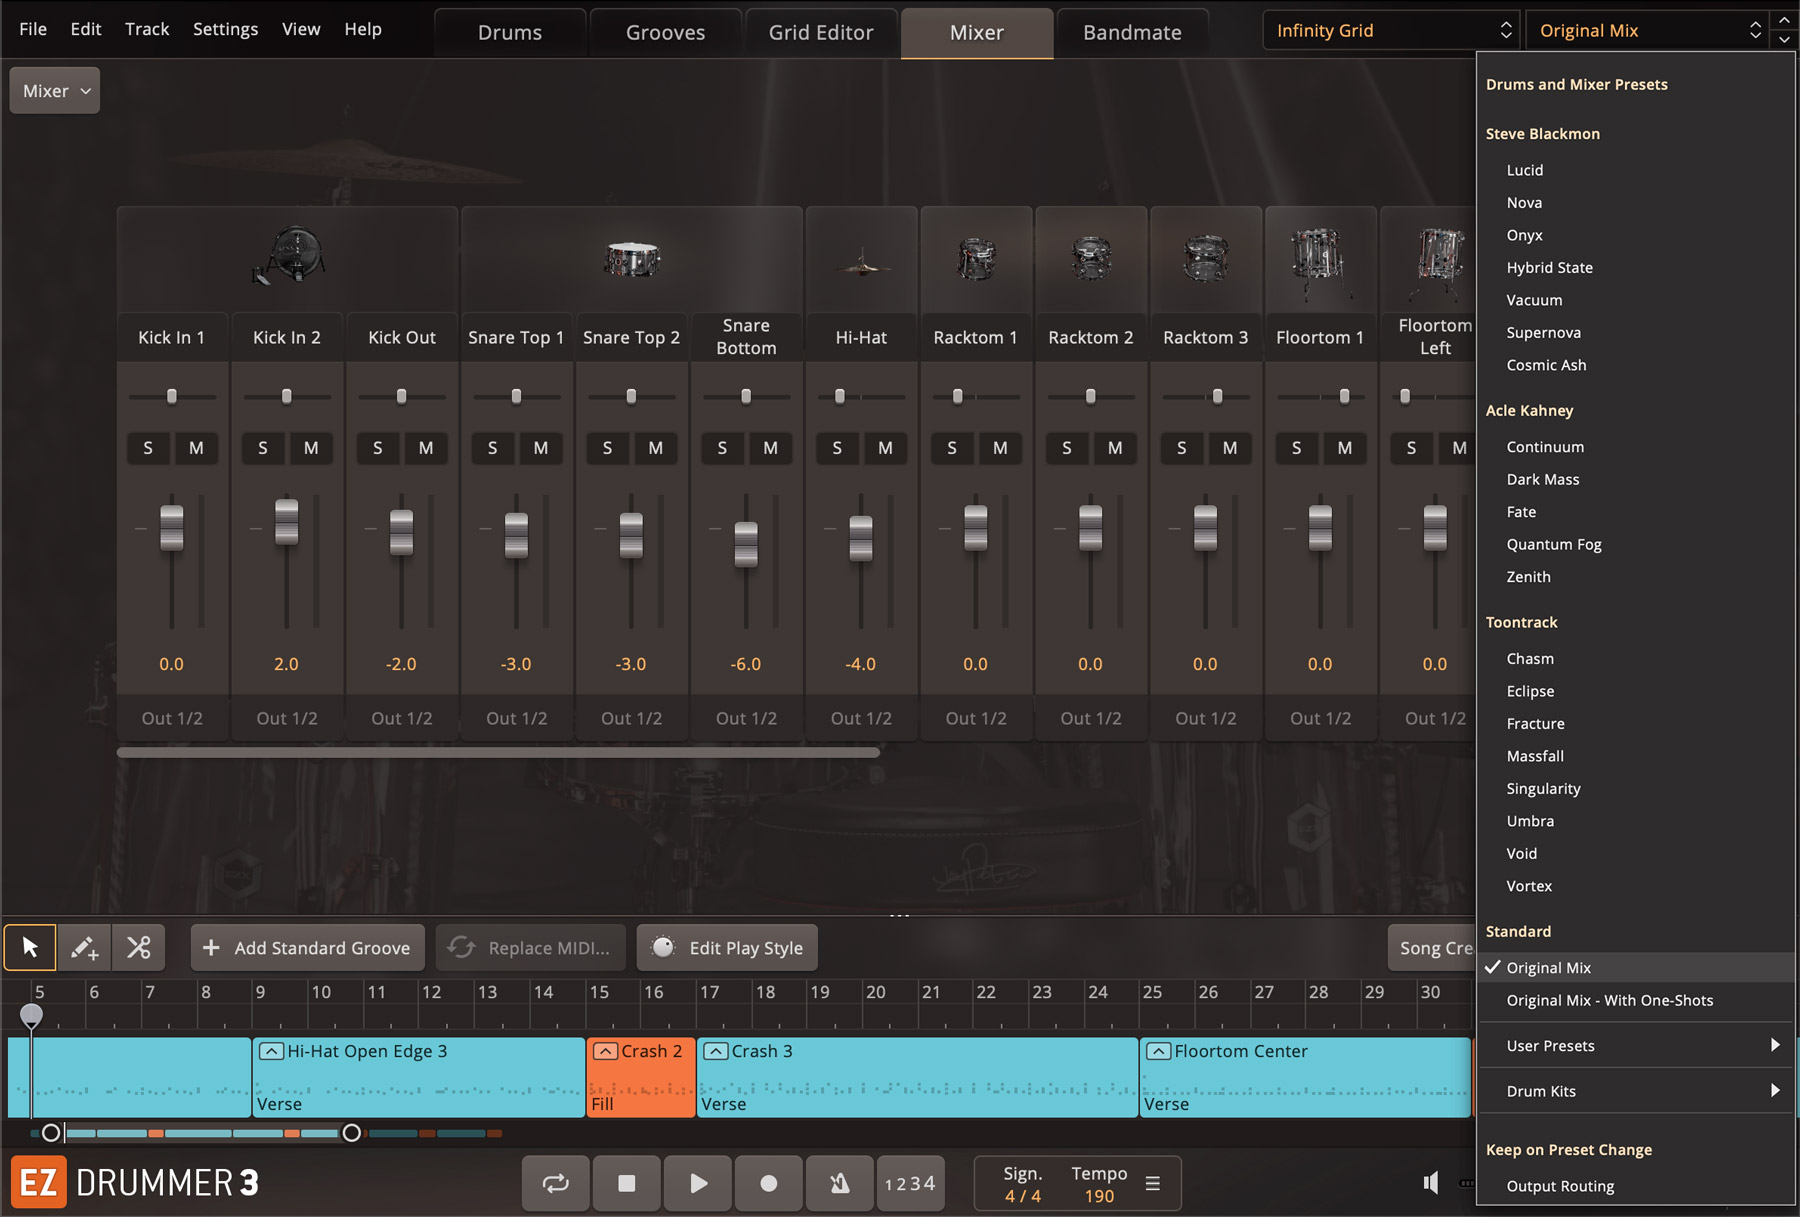
Task: Solo the Kick In 1 channel
Action: pyautogui.click(x=148, y=448)
